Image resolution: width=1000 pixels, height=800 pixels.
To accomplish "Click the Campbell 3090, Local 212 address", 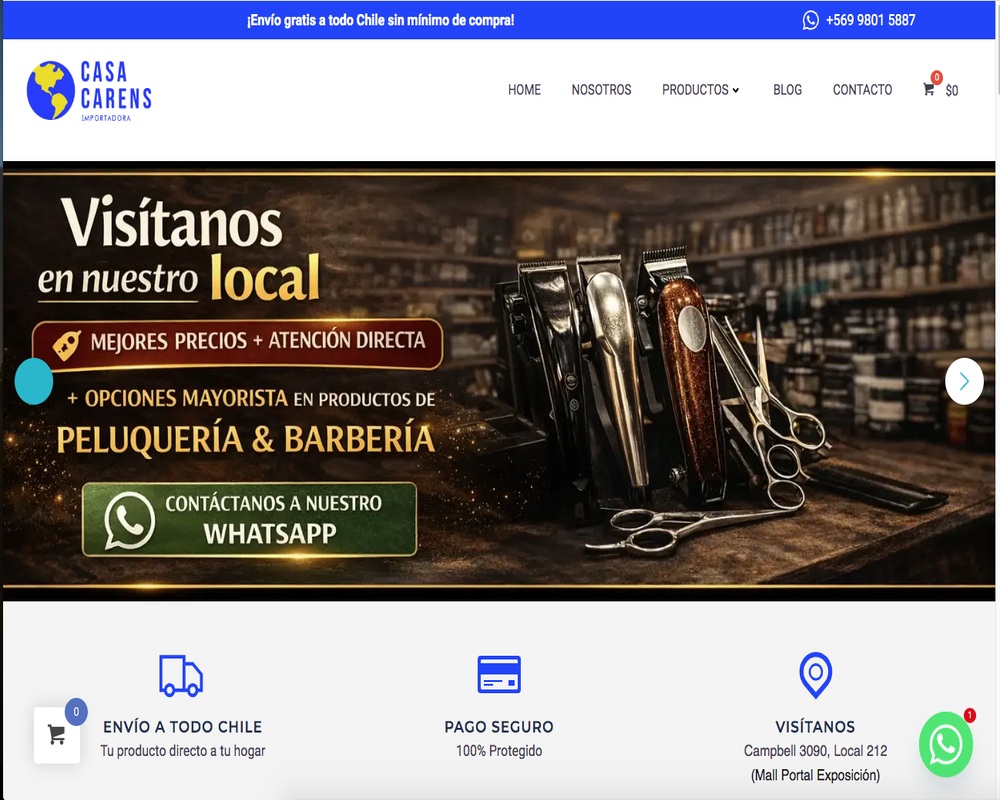I will pos(815,751).
